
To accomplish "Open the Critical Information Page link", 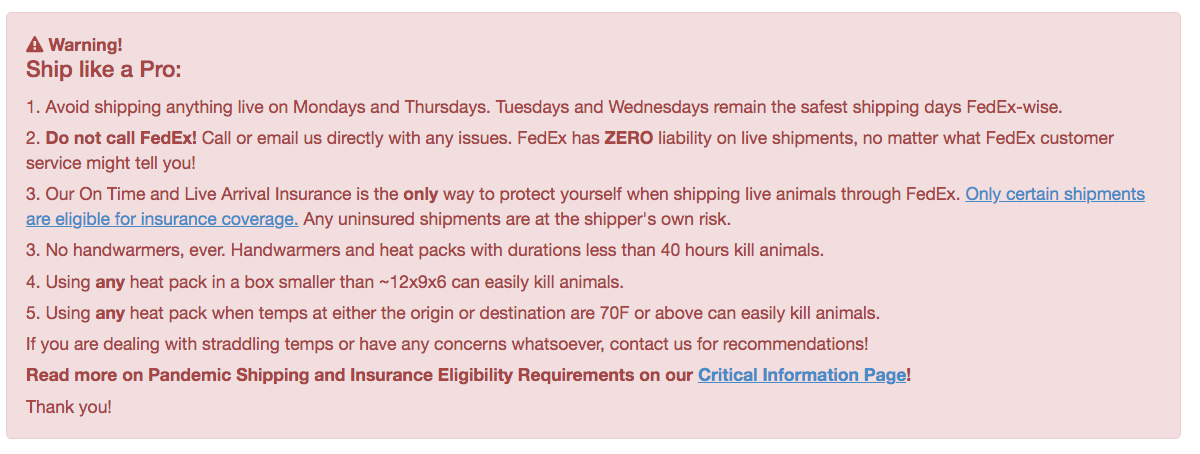I will coord(802,375).
